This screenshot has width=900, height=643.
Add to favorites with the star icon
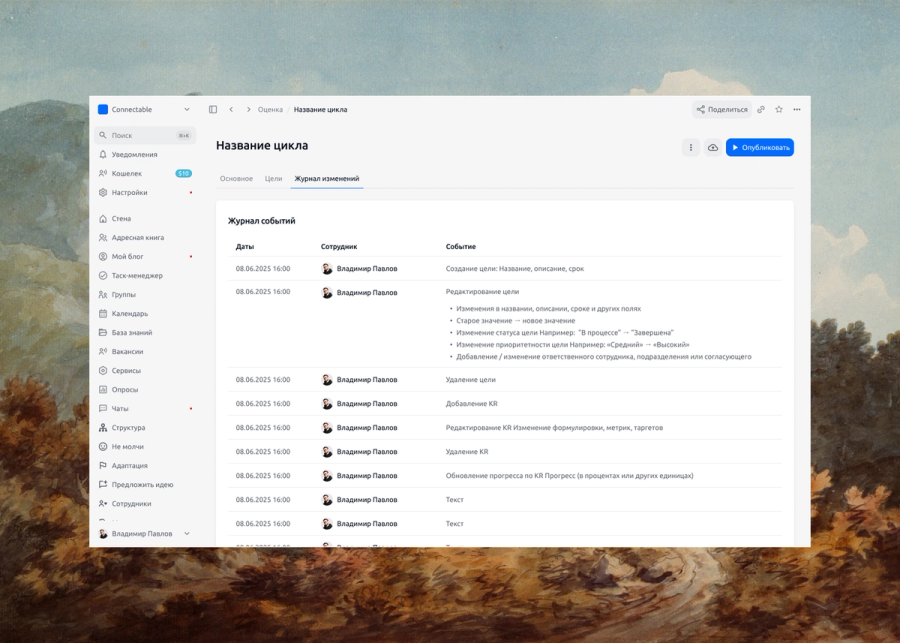click(x=779, y=109)
